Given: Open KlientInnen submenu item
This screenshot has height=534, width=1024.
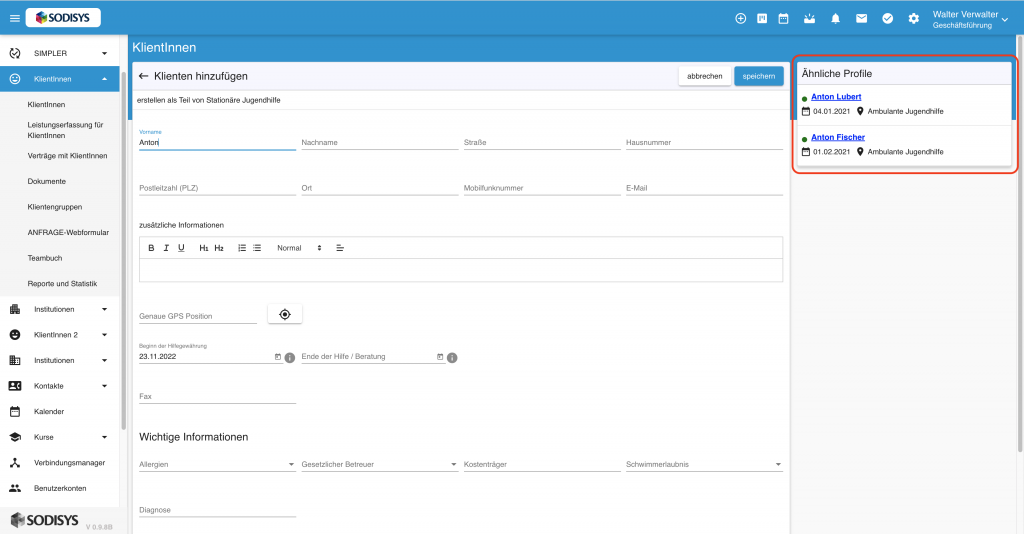Looking at the screenshot, I should click(x=46, y=104).
